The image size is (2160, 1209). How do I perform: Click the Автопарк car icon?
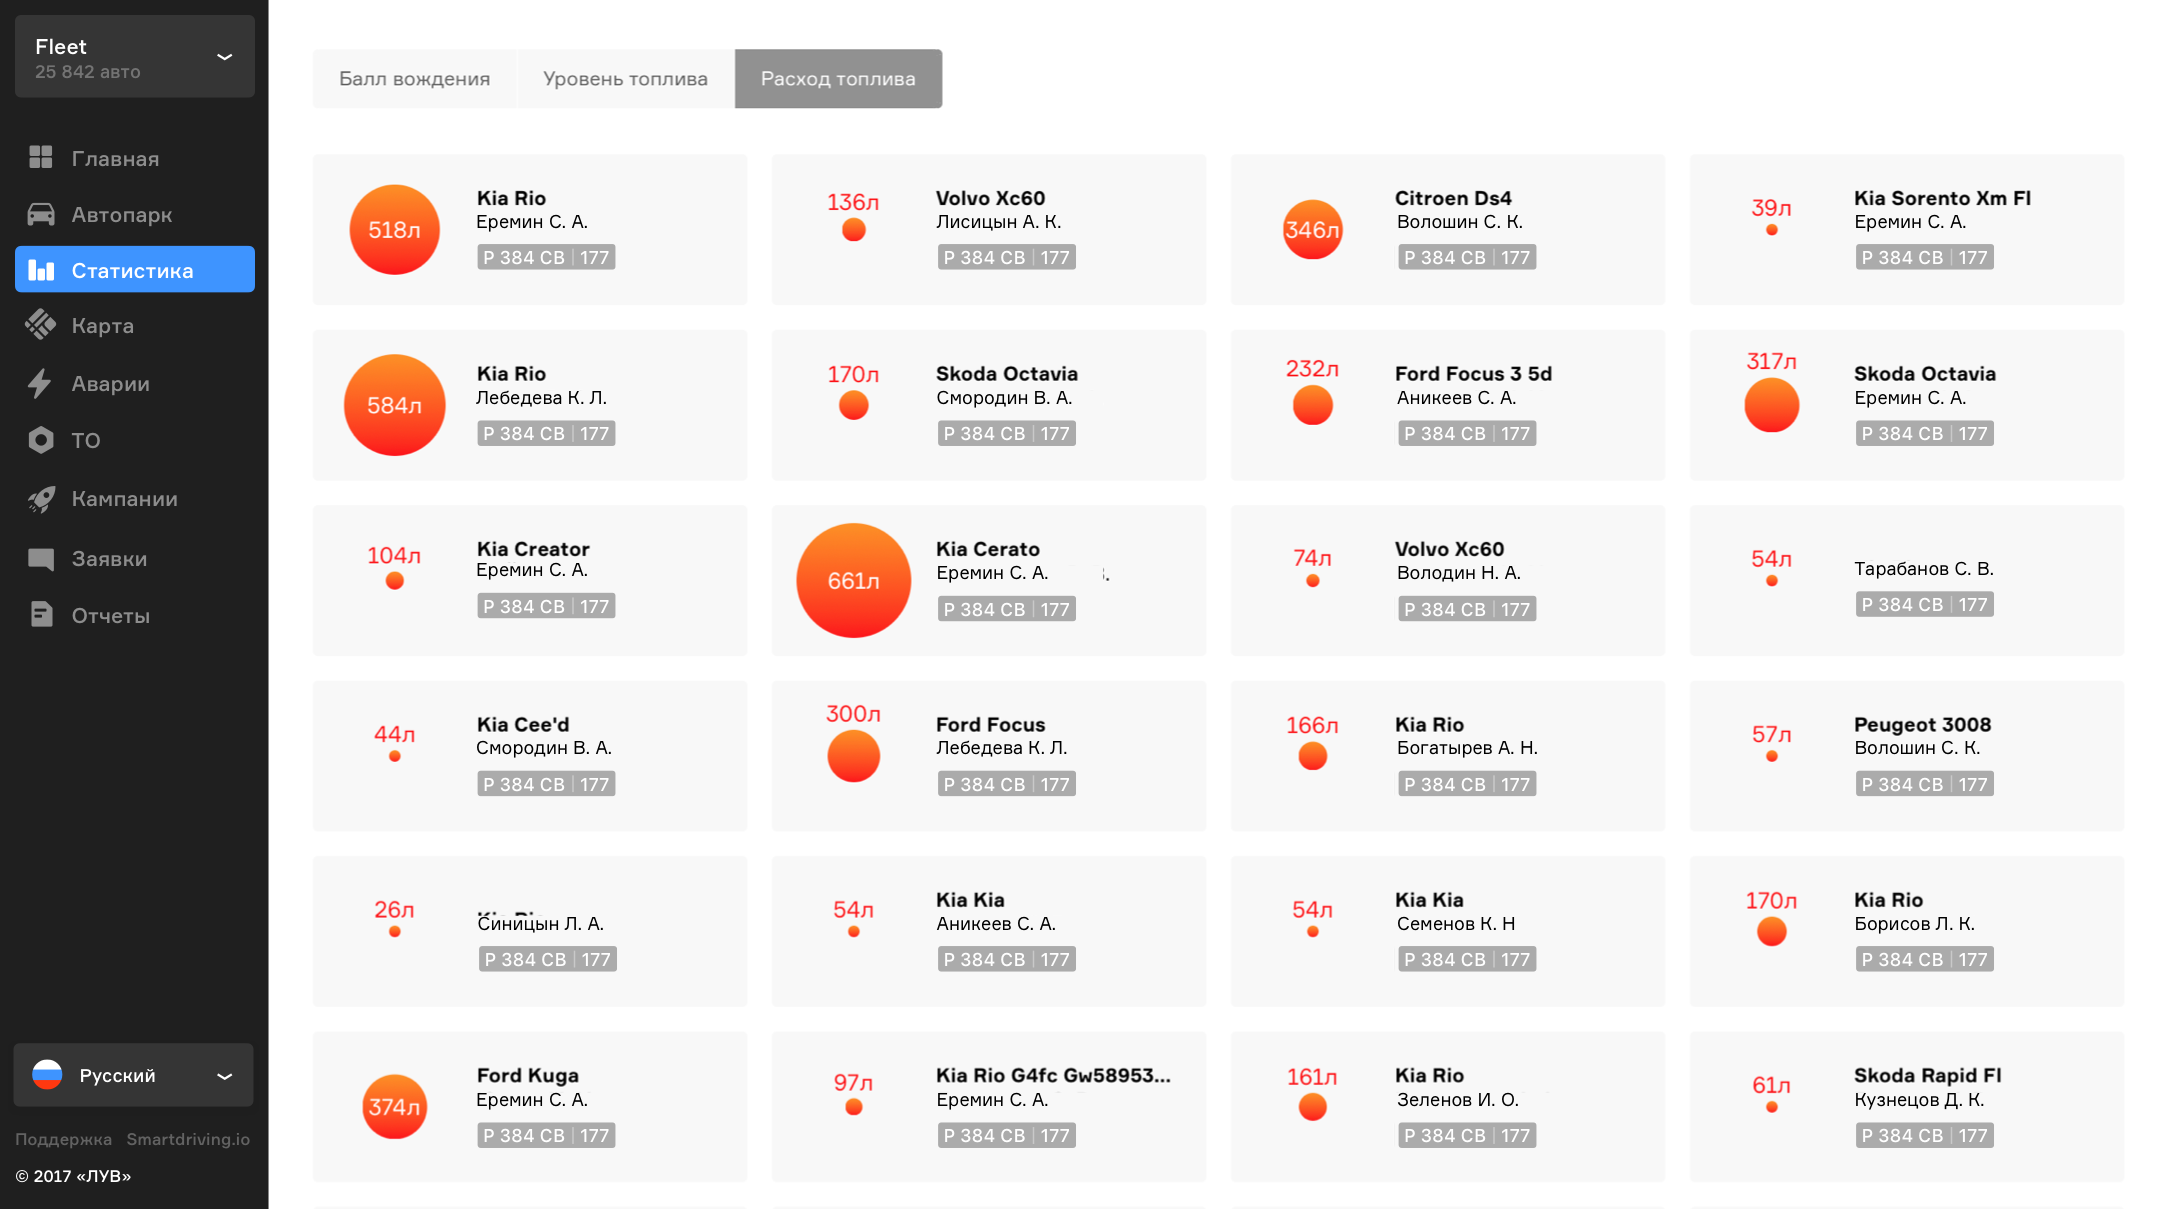[40, 214]
